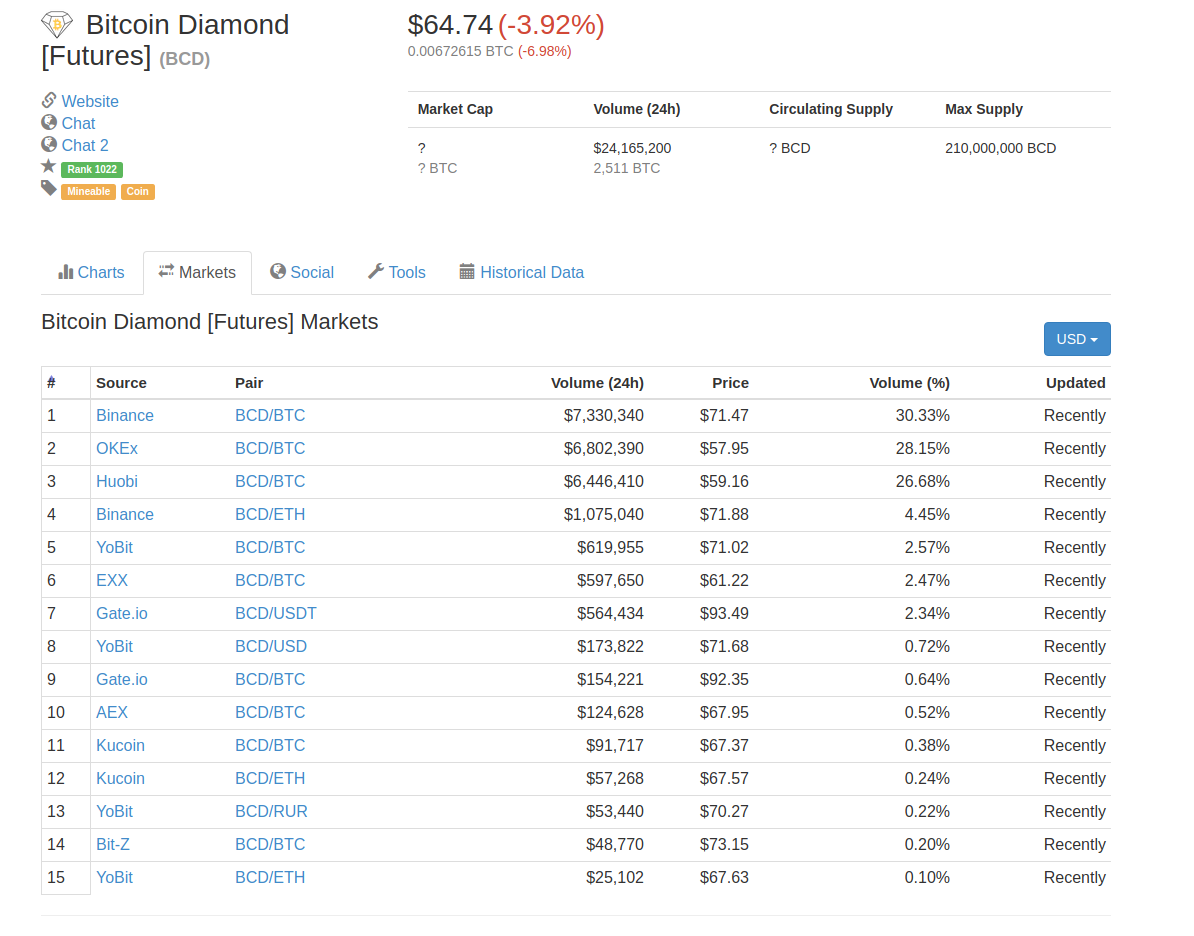The width and height of the screenshot is (1194, 936).
Task: Click the exchange arrows icon in Markets tab
Action: (x=166, y=271)
